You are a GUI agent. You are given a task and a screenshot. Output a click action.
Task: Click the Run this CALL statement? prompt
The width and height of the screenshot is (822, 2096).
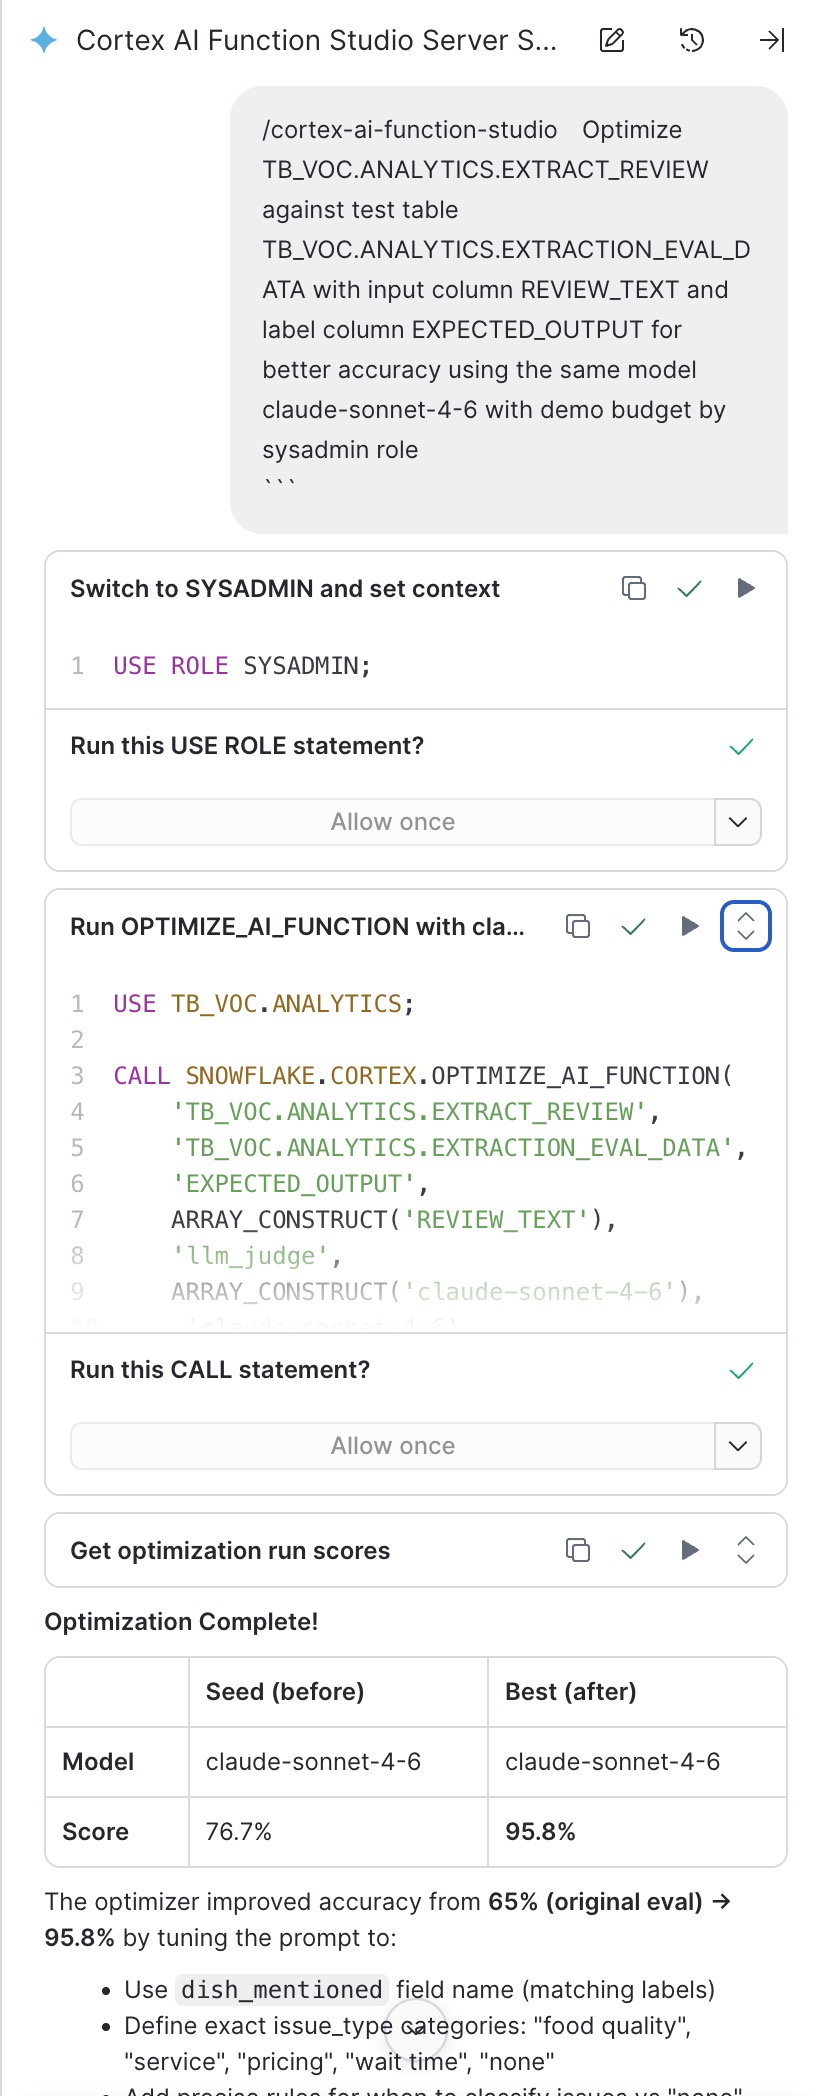pyautogui.click(x=220, y=1370)
